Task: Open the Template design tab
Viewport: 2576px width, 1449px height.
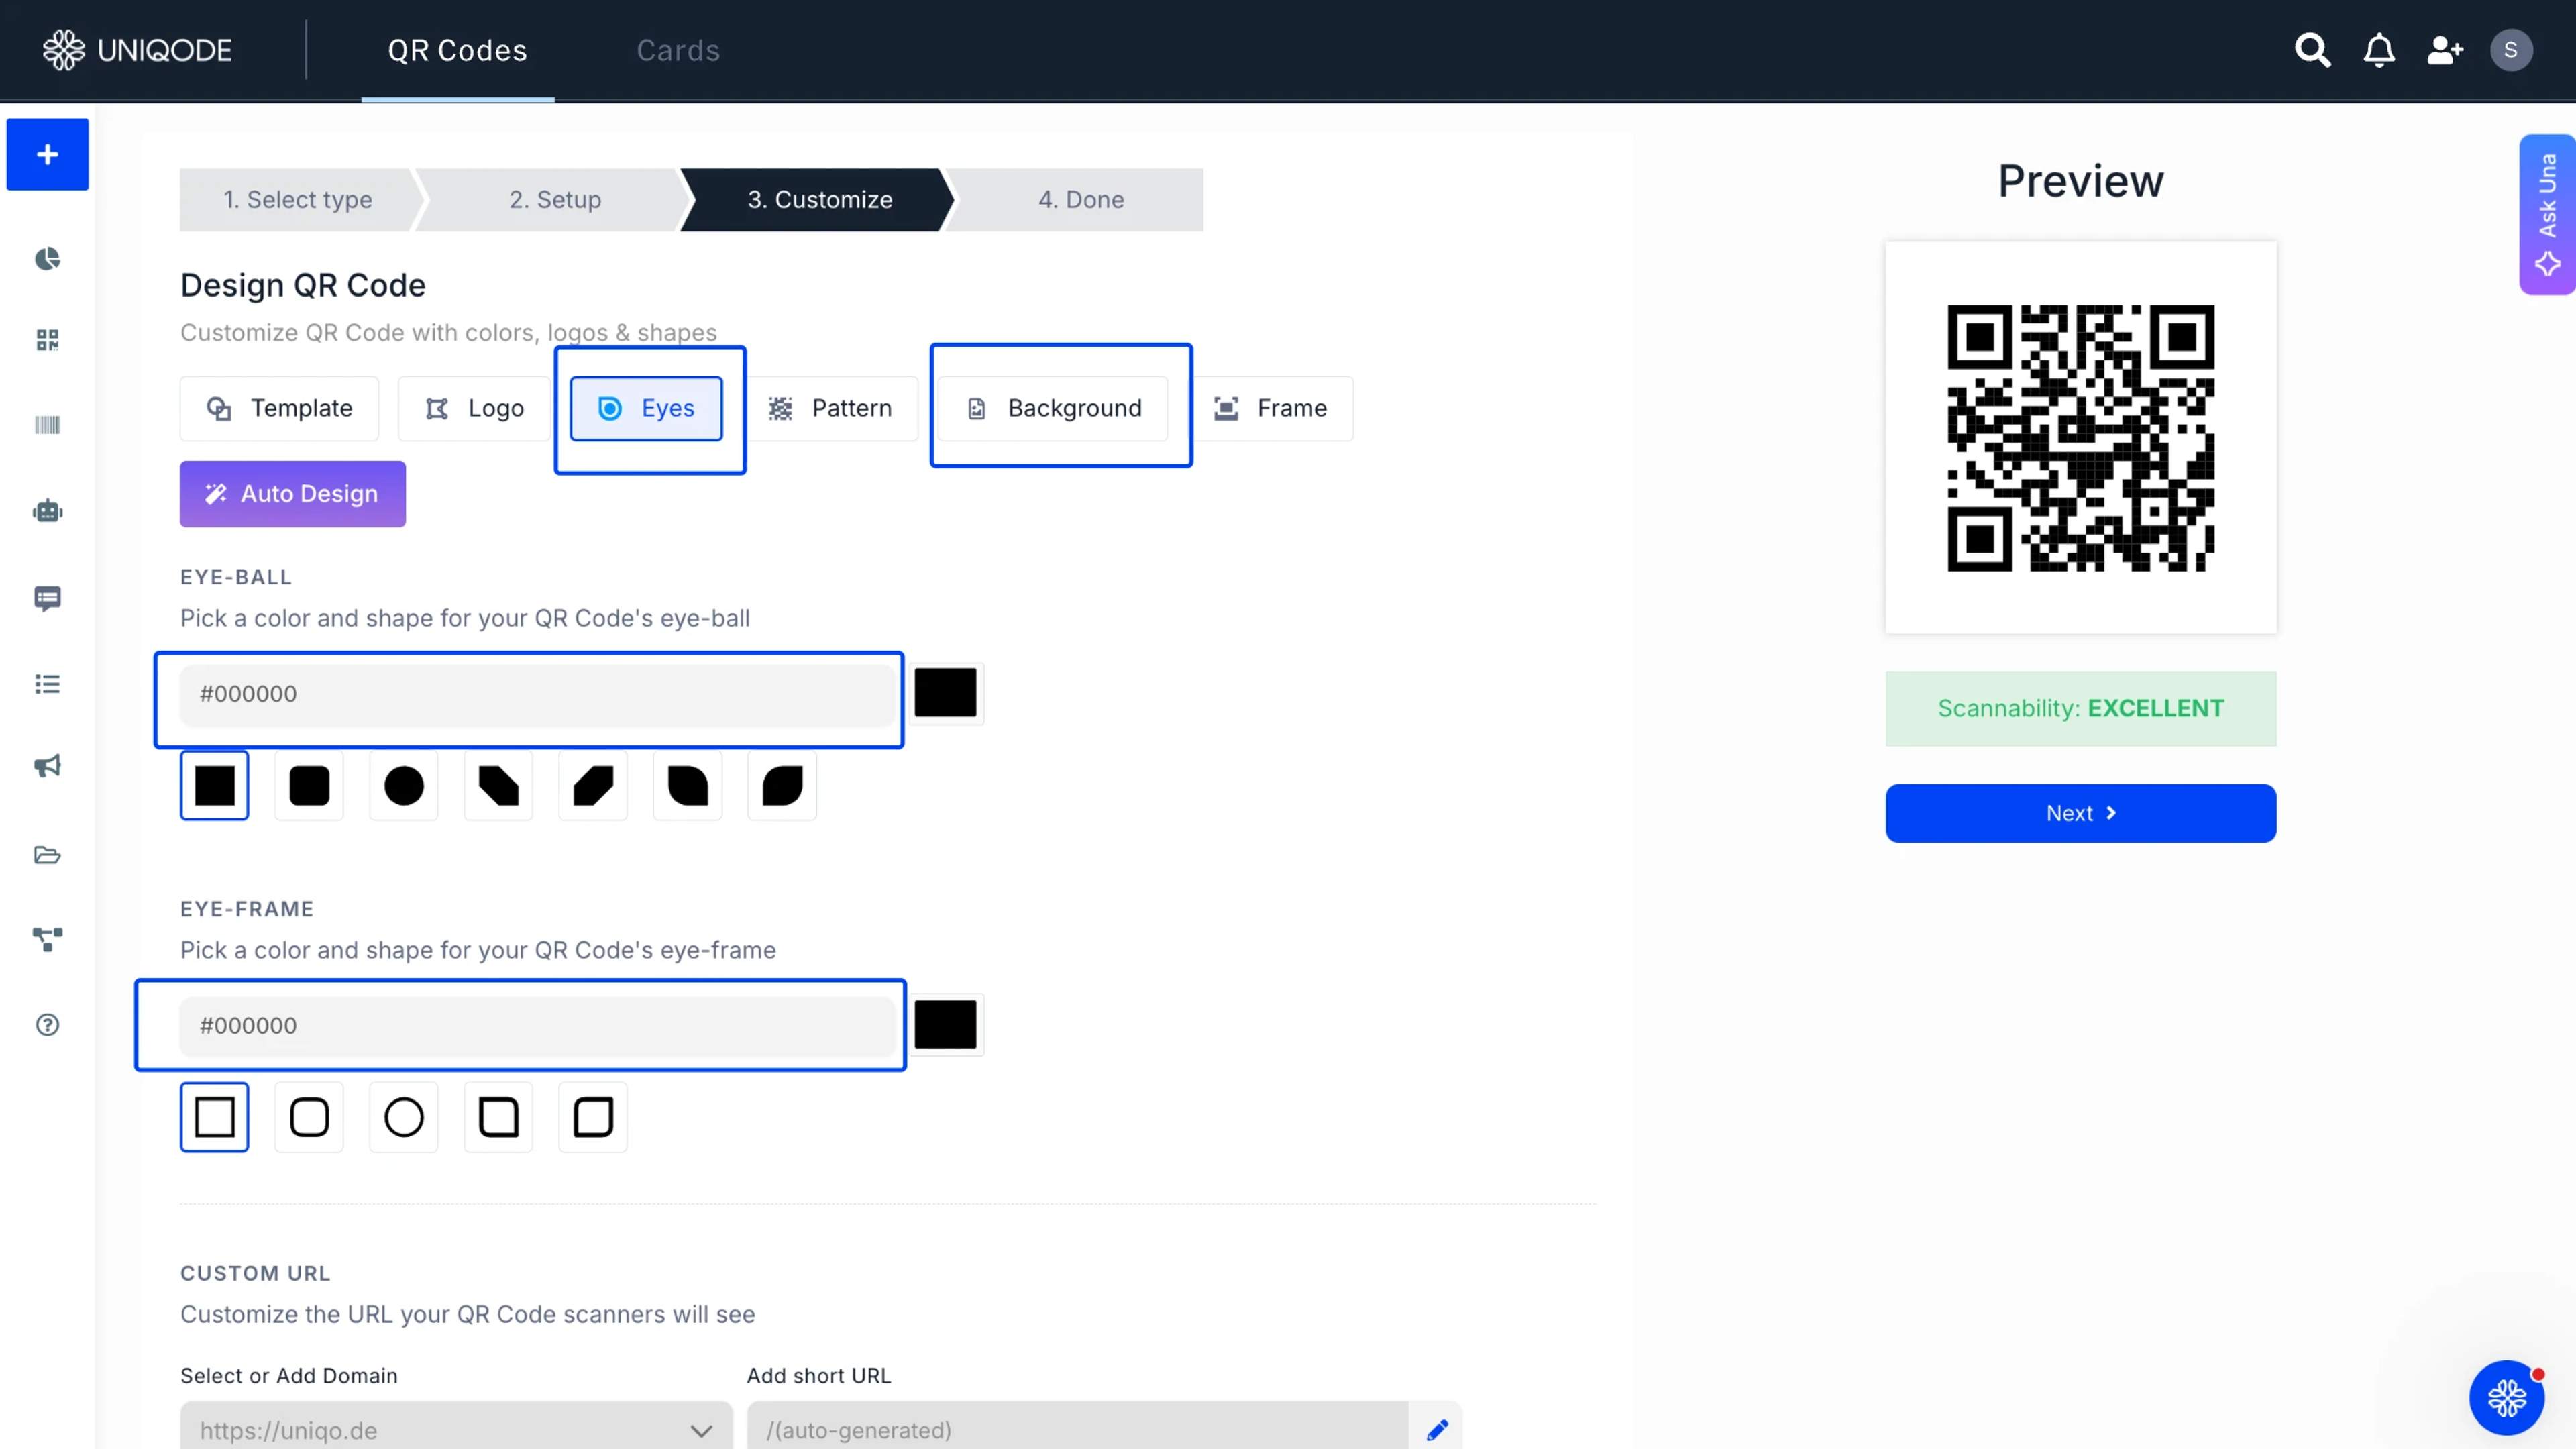Action: pyautogui.click(x=279, y=408)
